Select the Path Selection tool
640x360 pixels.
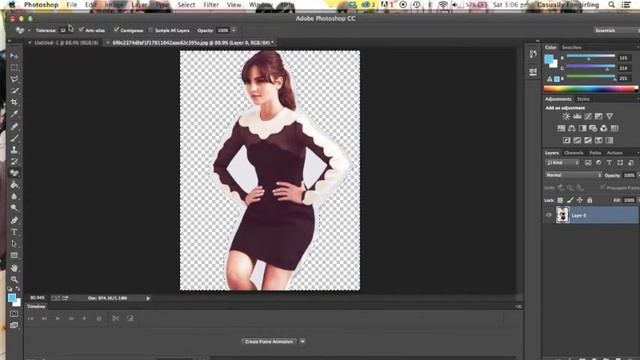coord(14,244)
